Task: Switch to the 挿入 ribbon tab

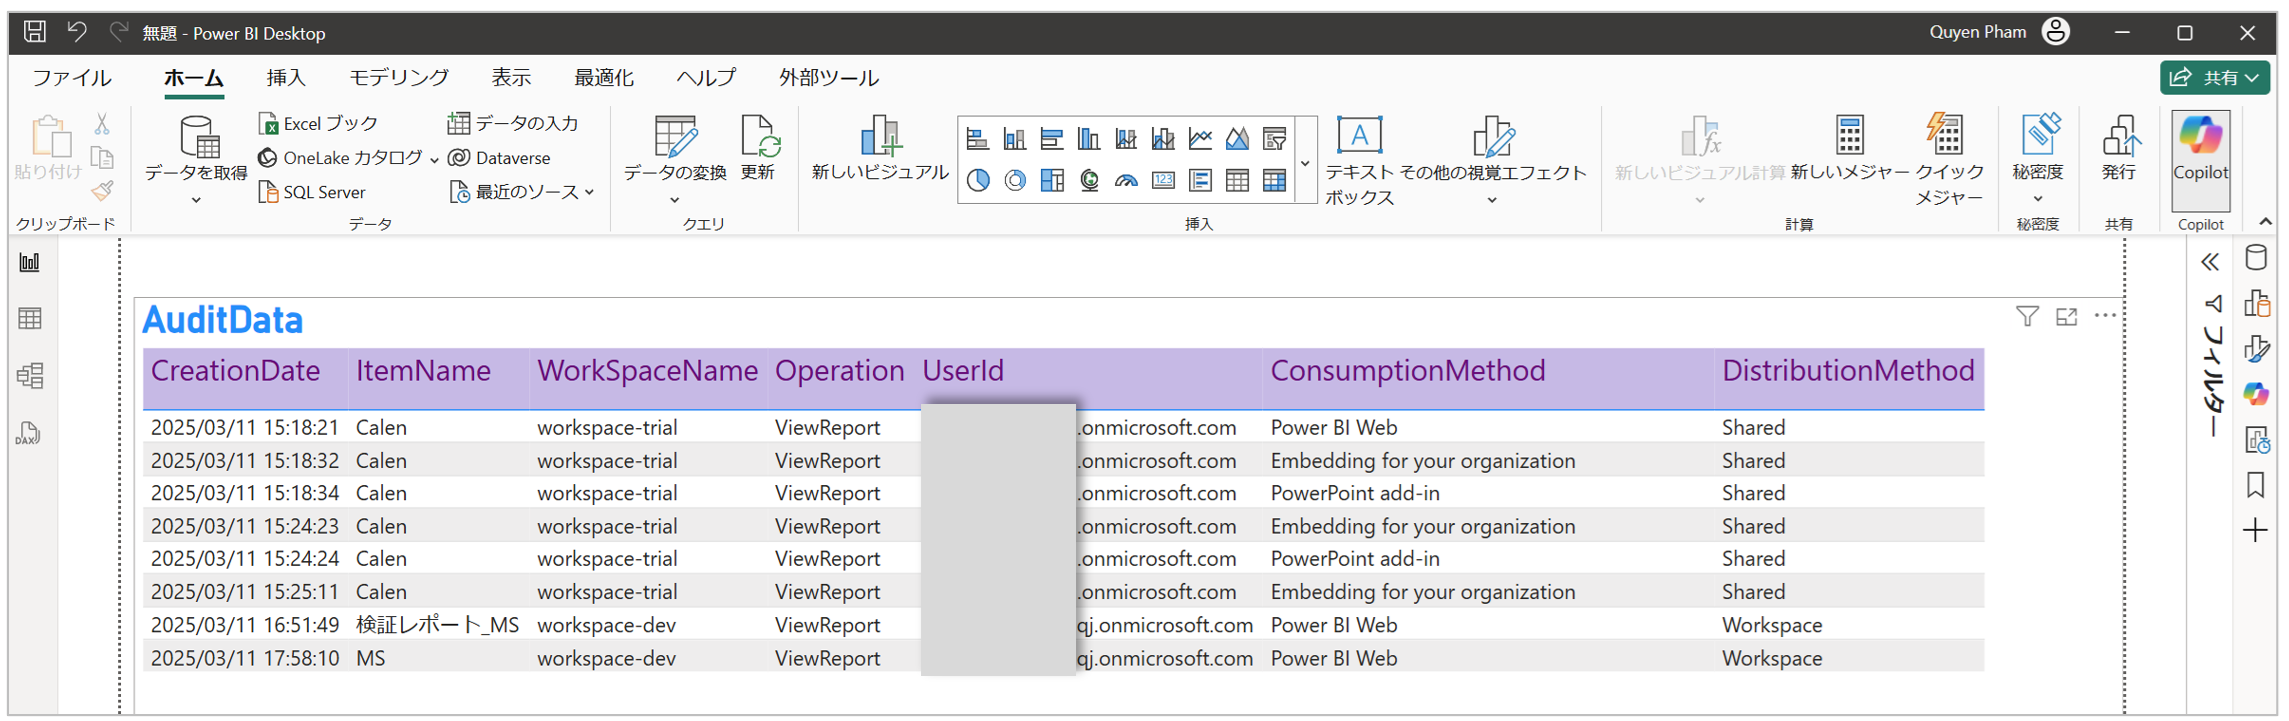Action: (286, 78)
